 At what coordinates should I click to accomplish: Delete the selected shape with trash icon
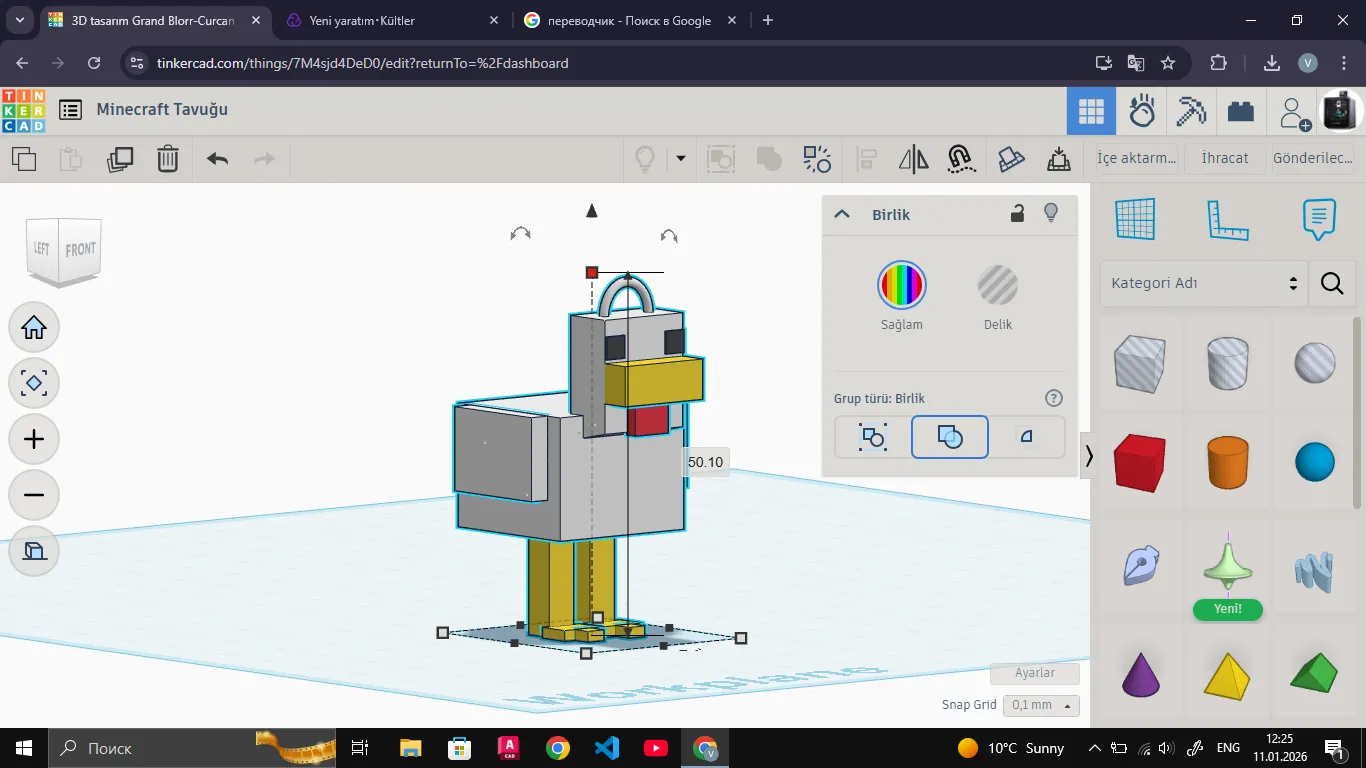(168, 159)
